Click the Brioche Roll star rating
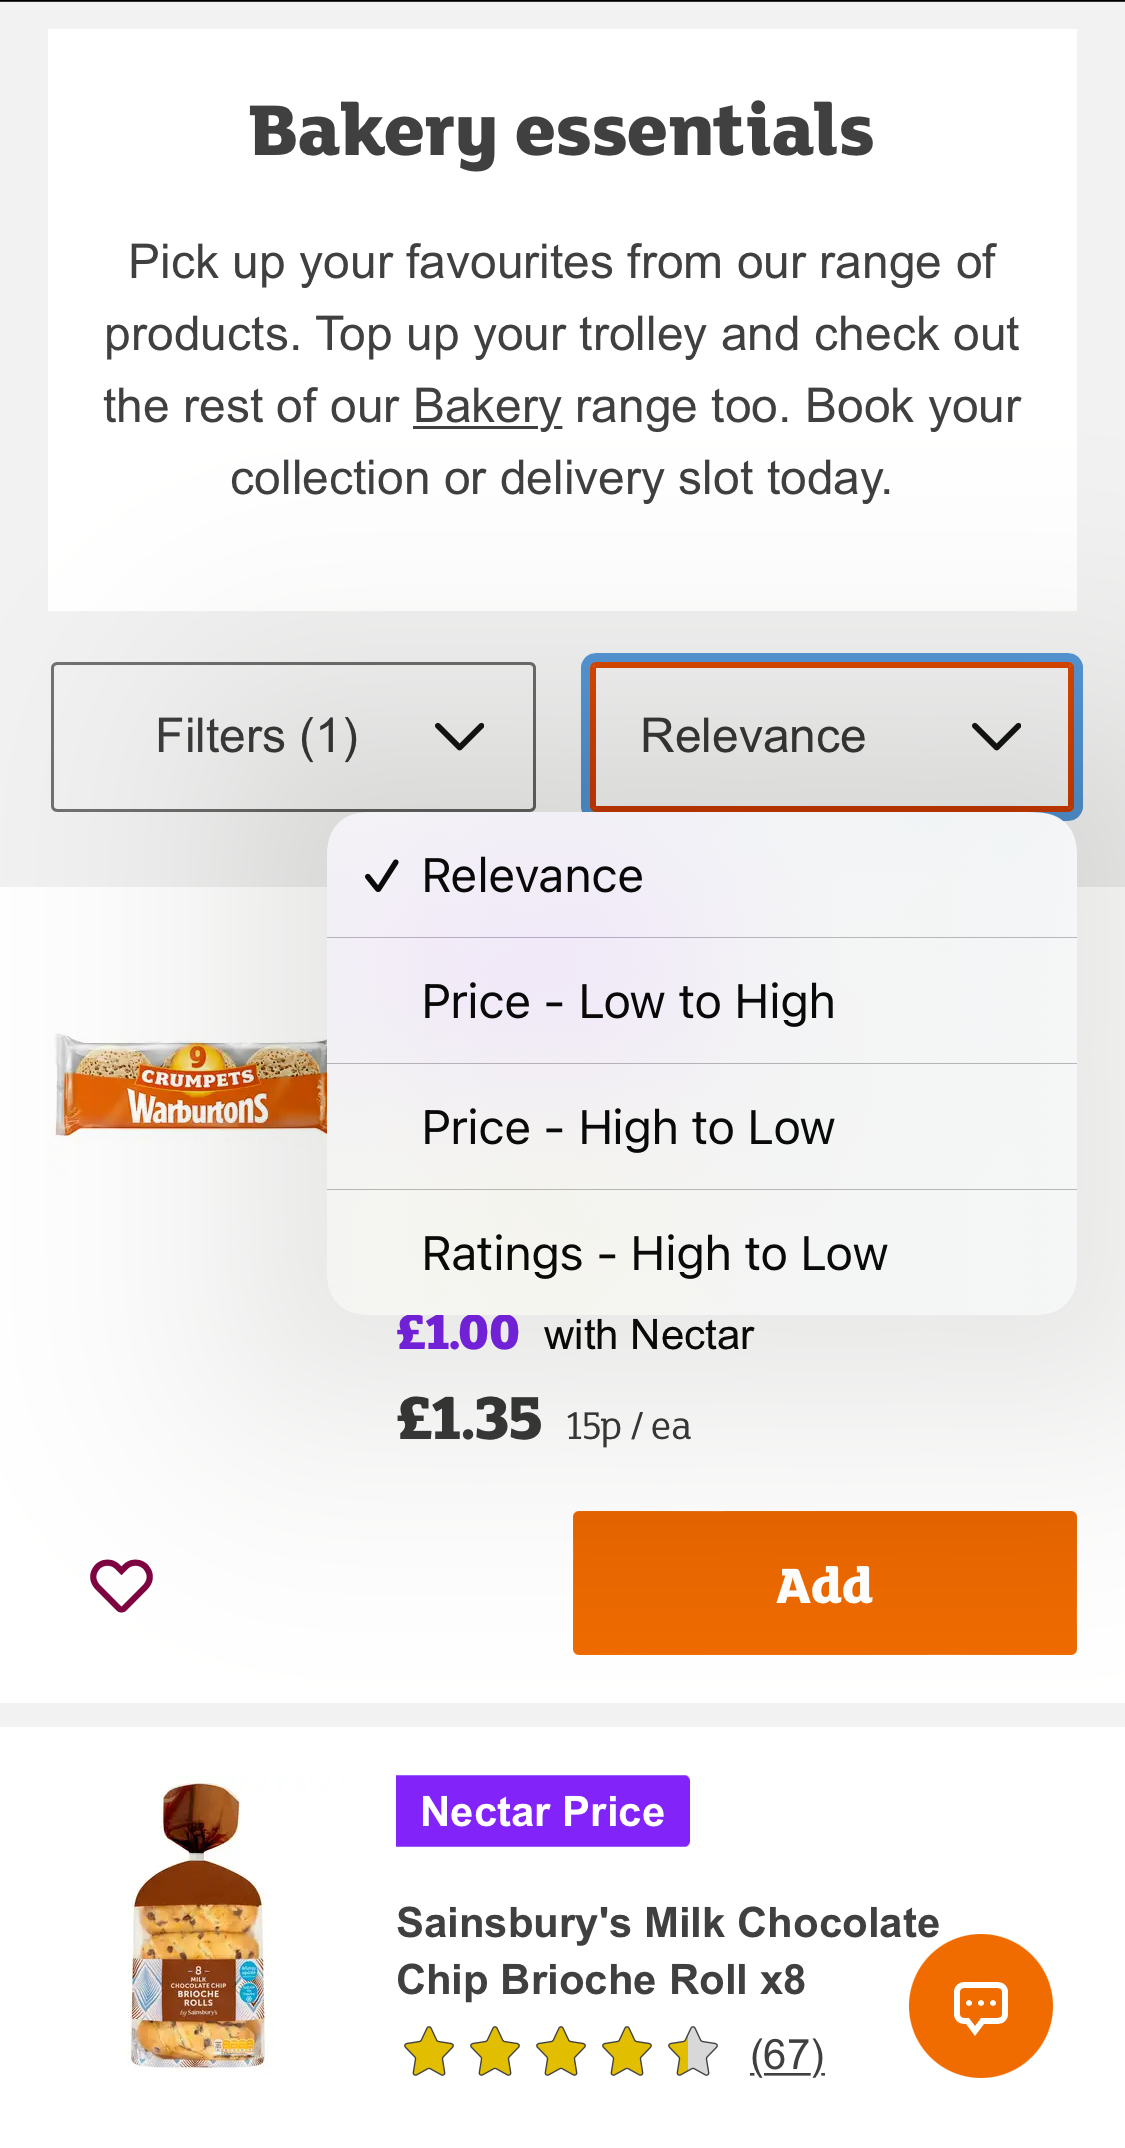The height and width of the screenshot is (2148, 1125). pos(560,2053)
